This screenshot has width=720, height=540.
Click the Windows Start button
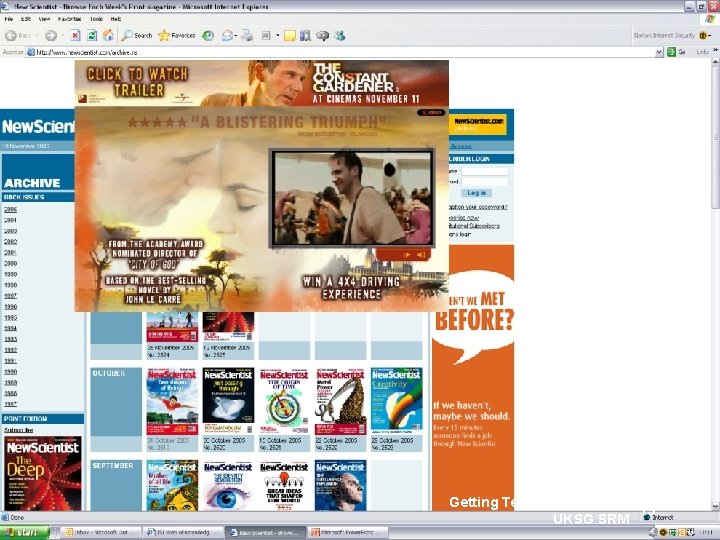[24, 533]
